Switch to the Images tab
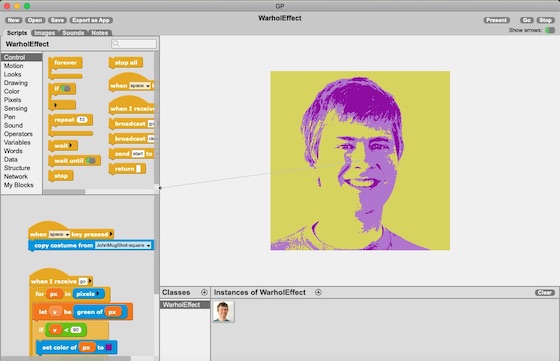The height and width of the screenshot is (361, 560). pyautogui.click(x=45, y=33)
